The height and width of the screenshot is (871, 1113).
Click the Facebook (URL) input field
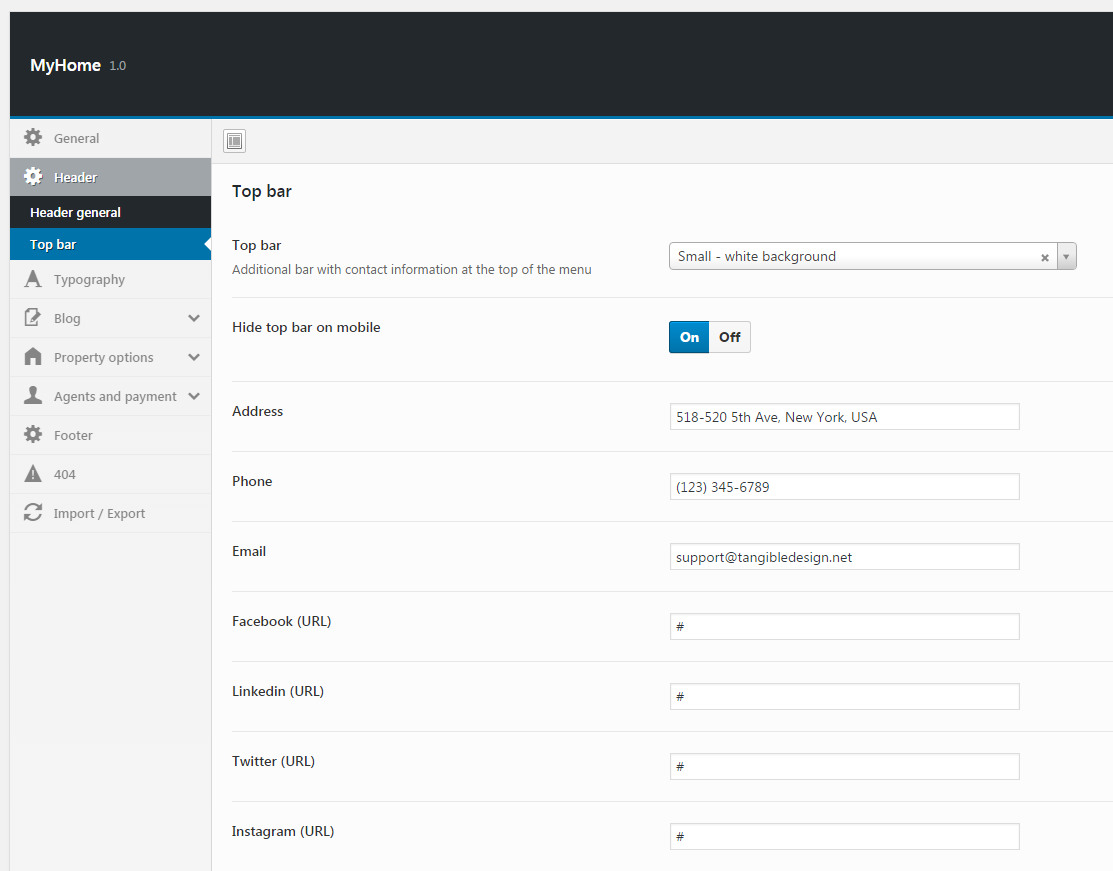845,627
